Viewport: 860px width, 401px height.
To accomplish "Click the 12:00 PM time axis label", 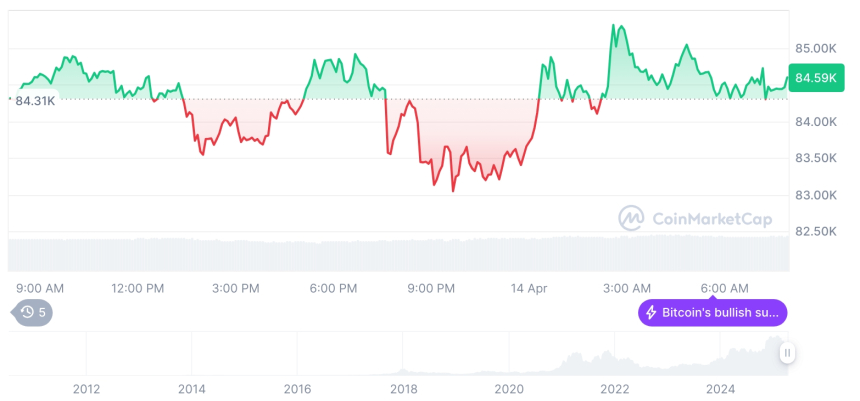I will pos(137,288).
